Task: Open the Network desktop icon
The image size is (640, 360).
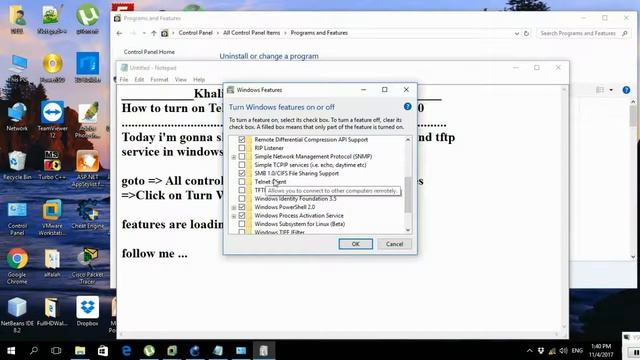Action: tap(17, 117)
